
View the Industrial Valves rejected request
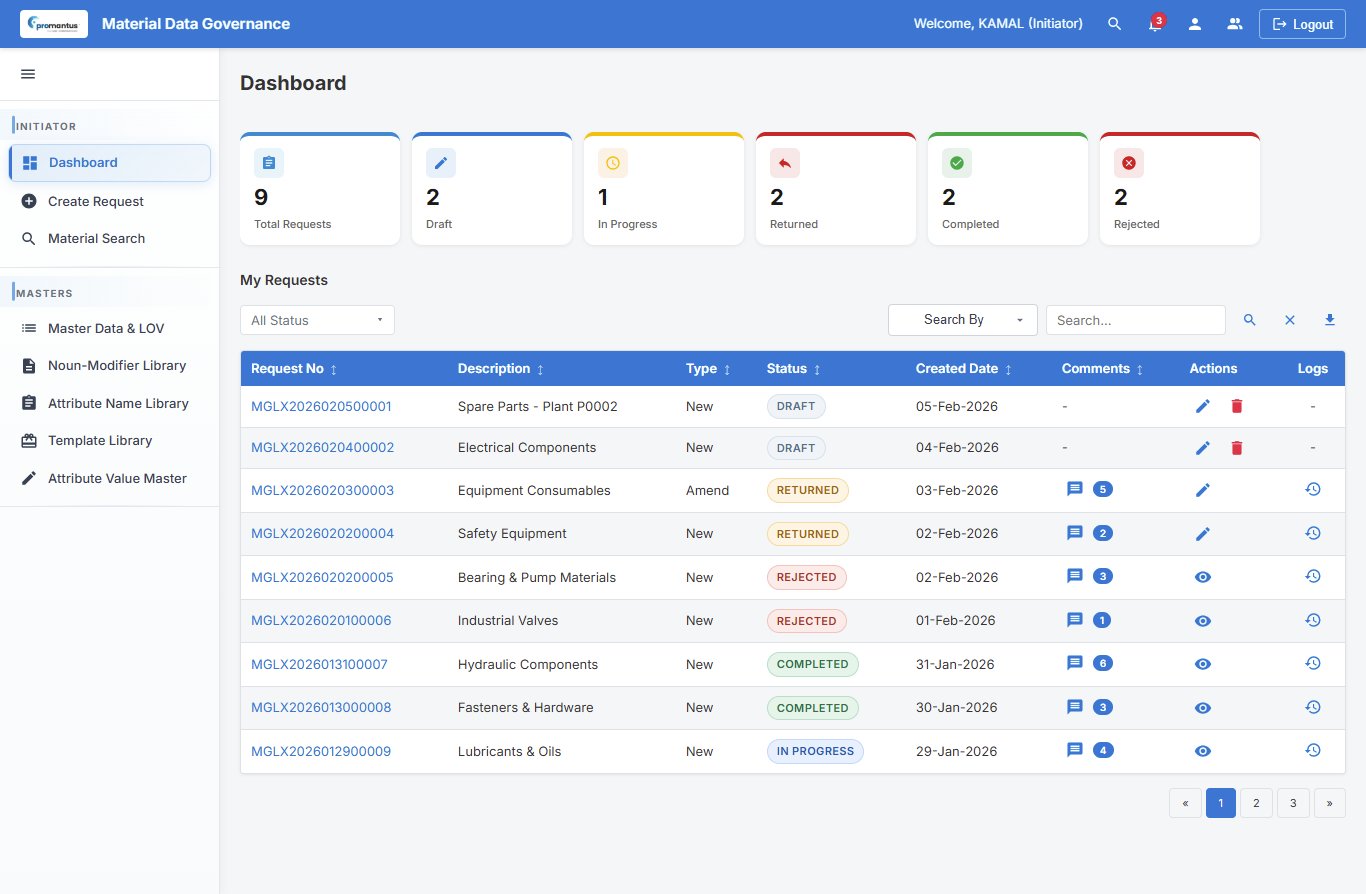click(1202, 620)
